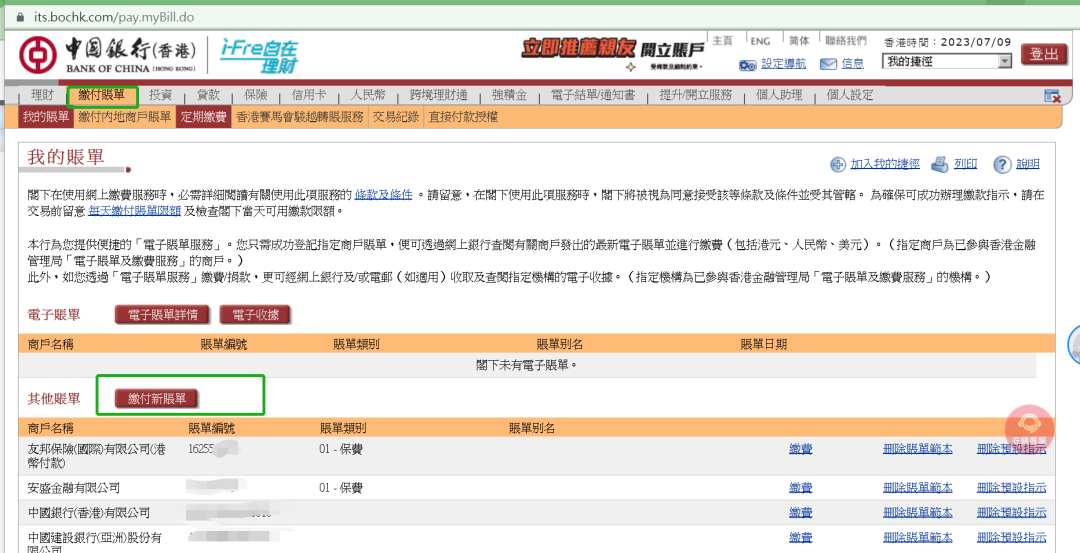Click 刪除預設指示 for 安盛金融有限公司

point(1011,488)
